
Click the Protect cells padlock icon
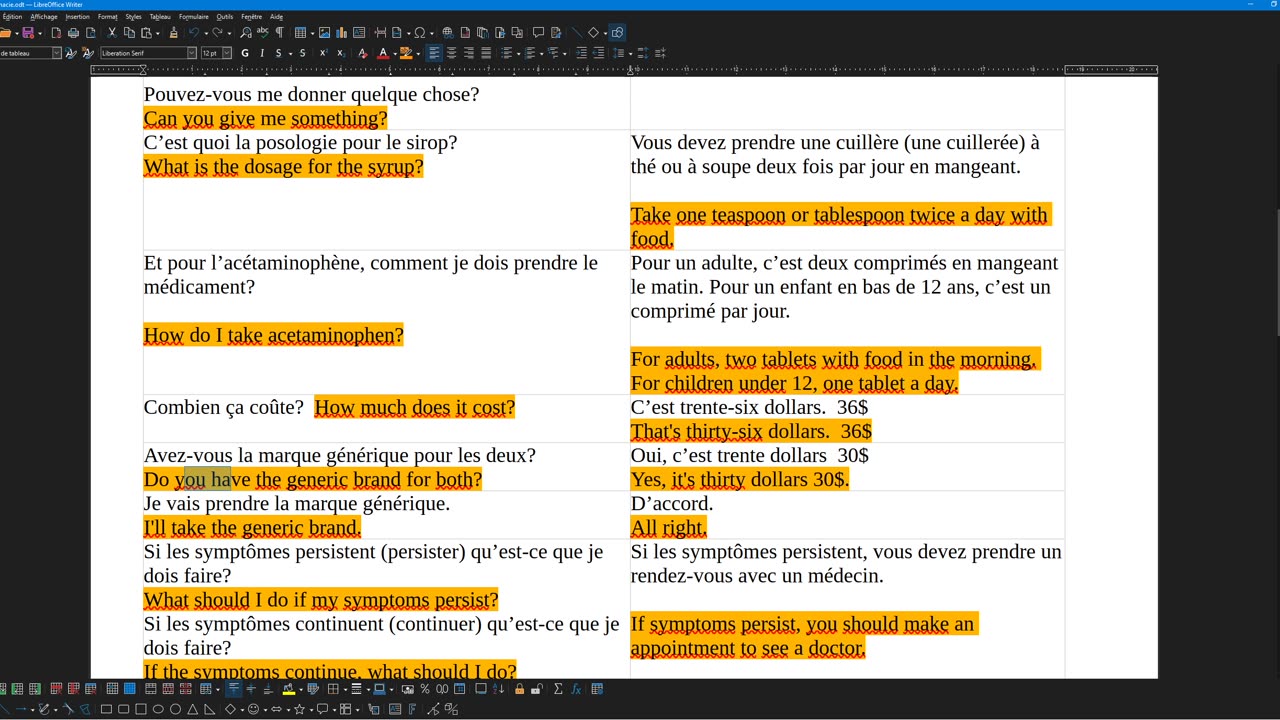(519, 689)
